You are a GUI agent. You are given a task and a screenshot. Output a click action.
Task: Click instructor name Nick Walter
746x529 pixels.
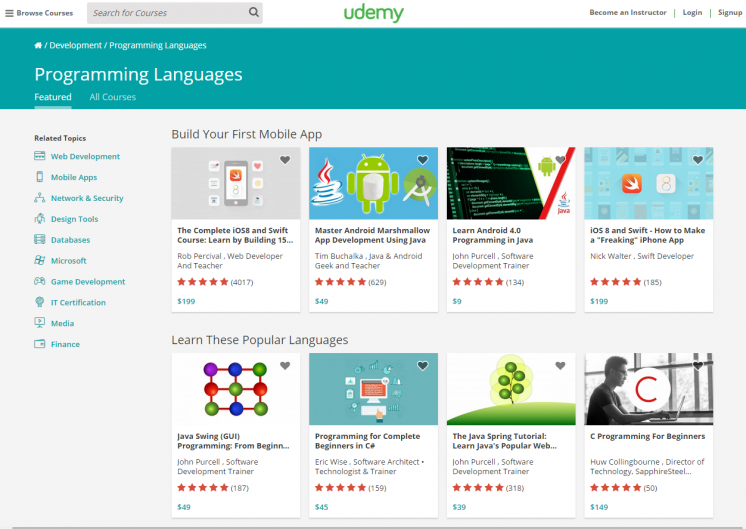(x=610, y=256)
